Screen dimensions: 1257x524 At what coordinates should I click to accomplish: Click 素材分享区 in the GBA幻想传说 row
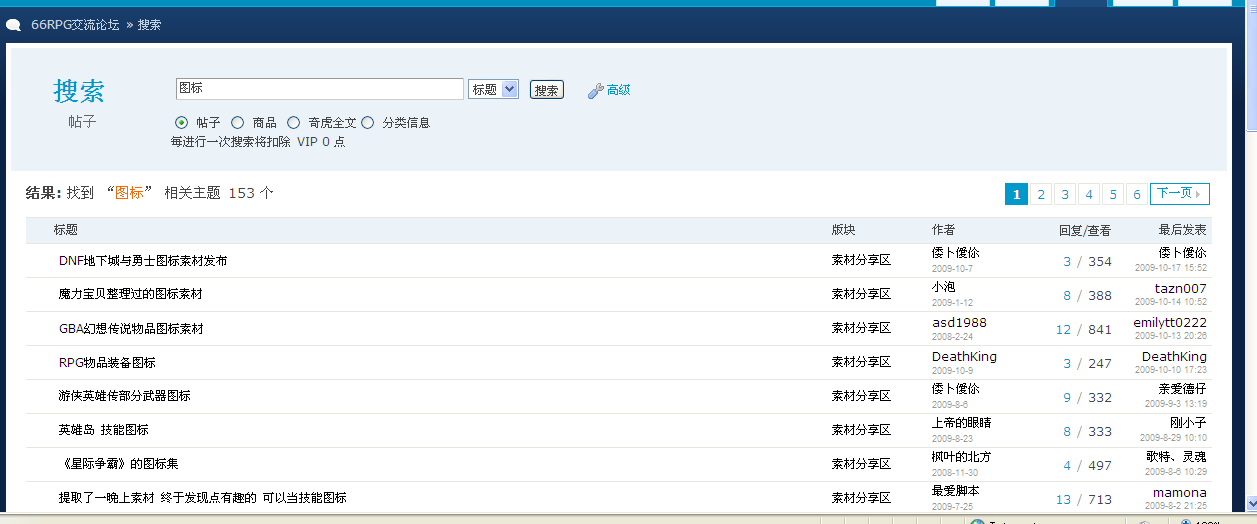click(x=861, y=329)
